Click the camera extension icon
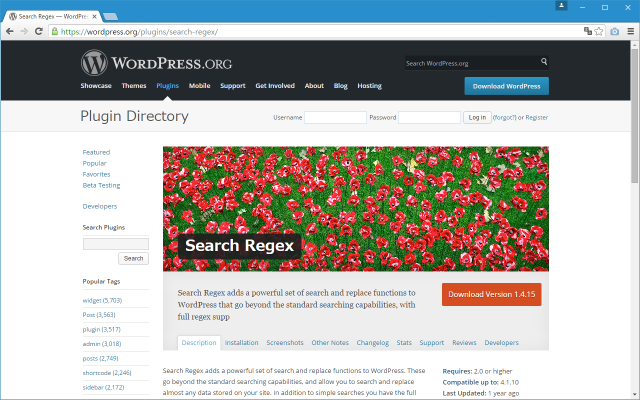 point(615,31)
